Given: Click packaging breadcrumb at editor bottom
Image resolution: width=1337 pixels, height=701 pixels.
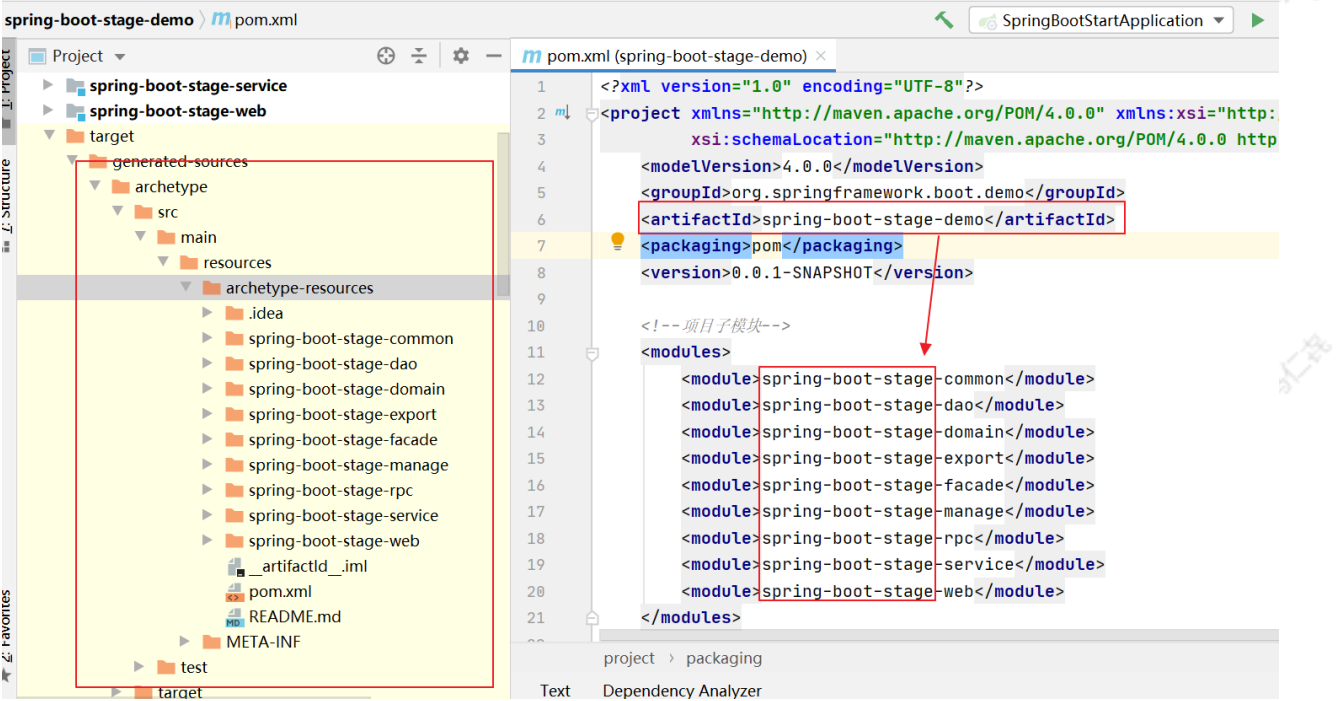Looking at the screenshot, I should pyautogui.click(x=724, y=658).
